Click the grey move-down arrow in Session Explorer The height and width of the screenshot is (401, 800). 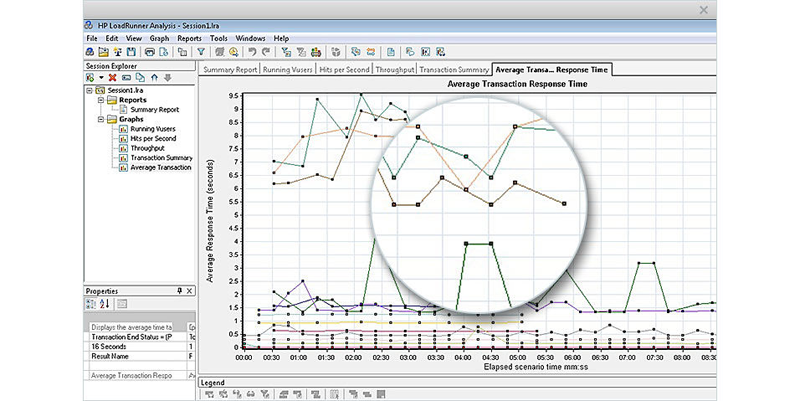(x=167, y=77)
